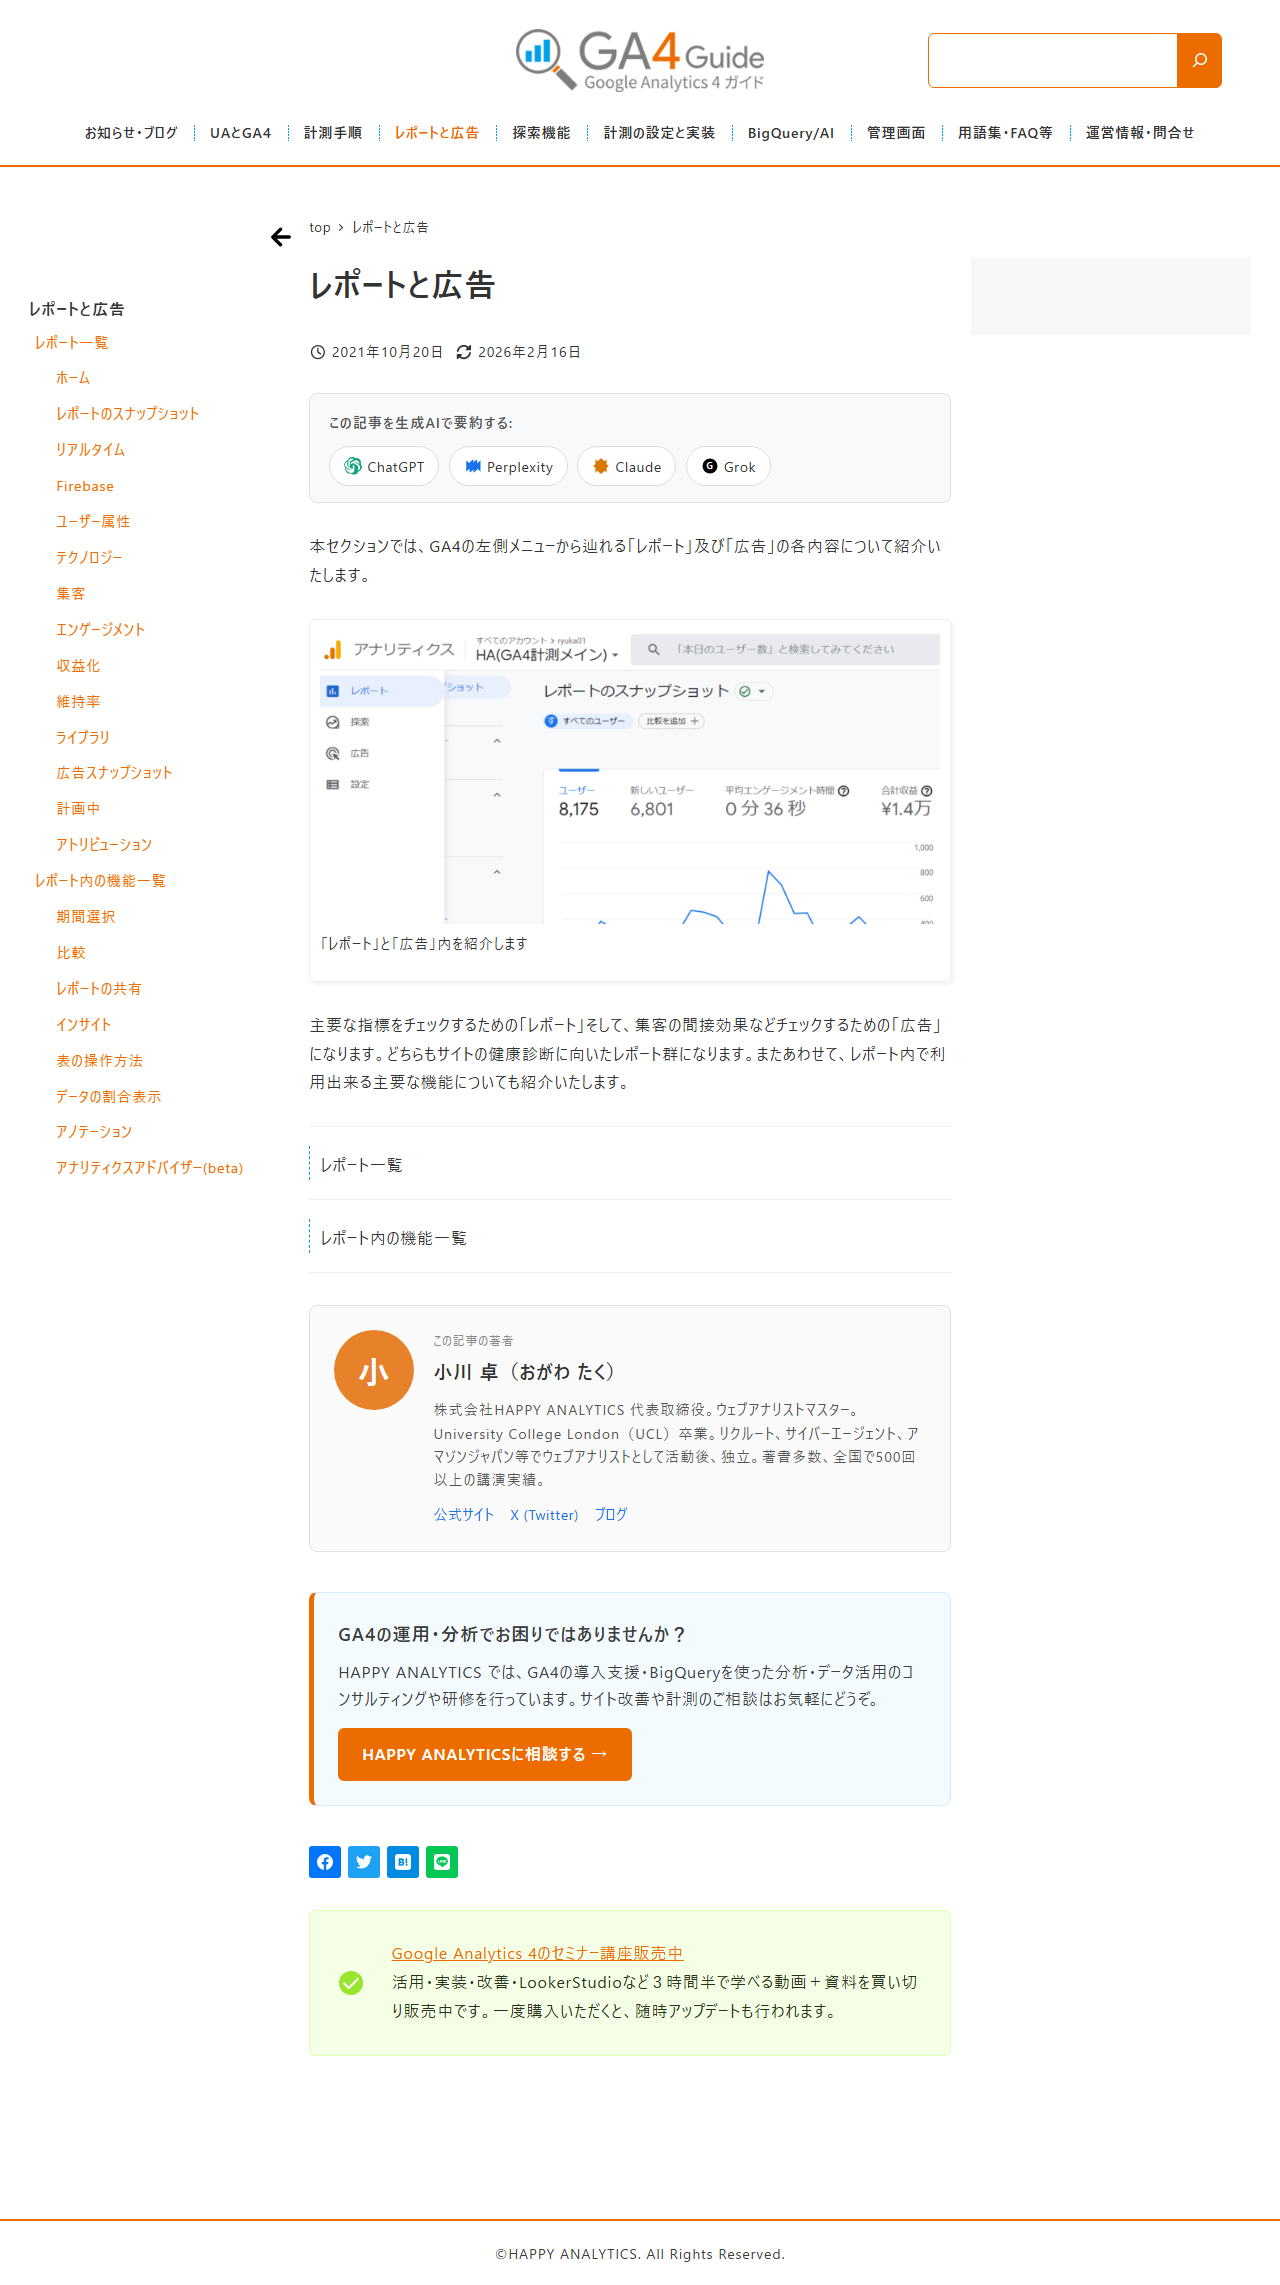Summarize article with Claude

tap(627, 466)
